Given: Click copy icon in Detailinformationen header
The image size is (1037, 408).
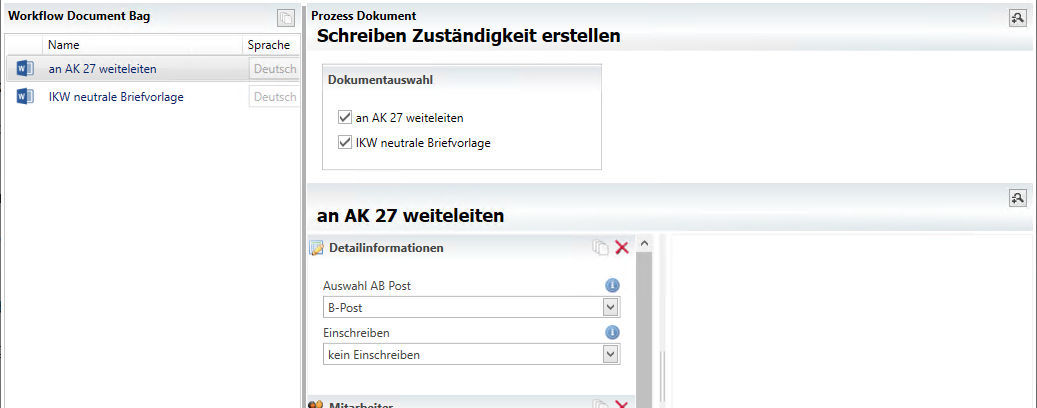Looking at the screenshot, I should point(601,247).
